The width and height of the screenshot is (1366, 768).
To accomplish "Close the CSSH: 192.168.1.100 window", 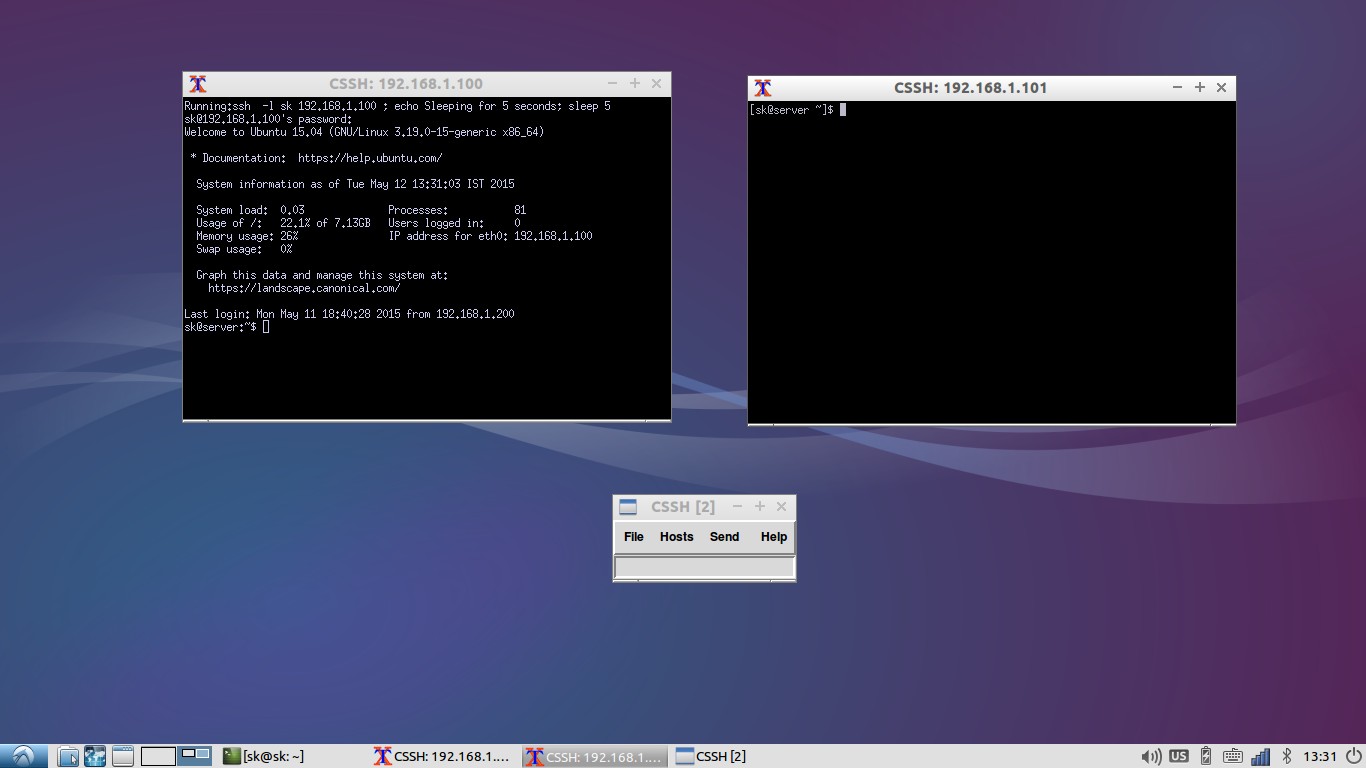I will [x=657, y=84].
